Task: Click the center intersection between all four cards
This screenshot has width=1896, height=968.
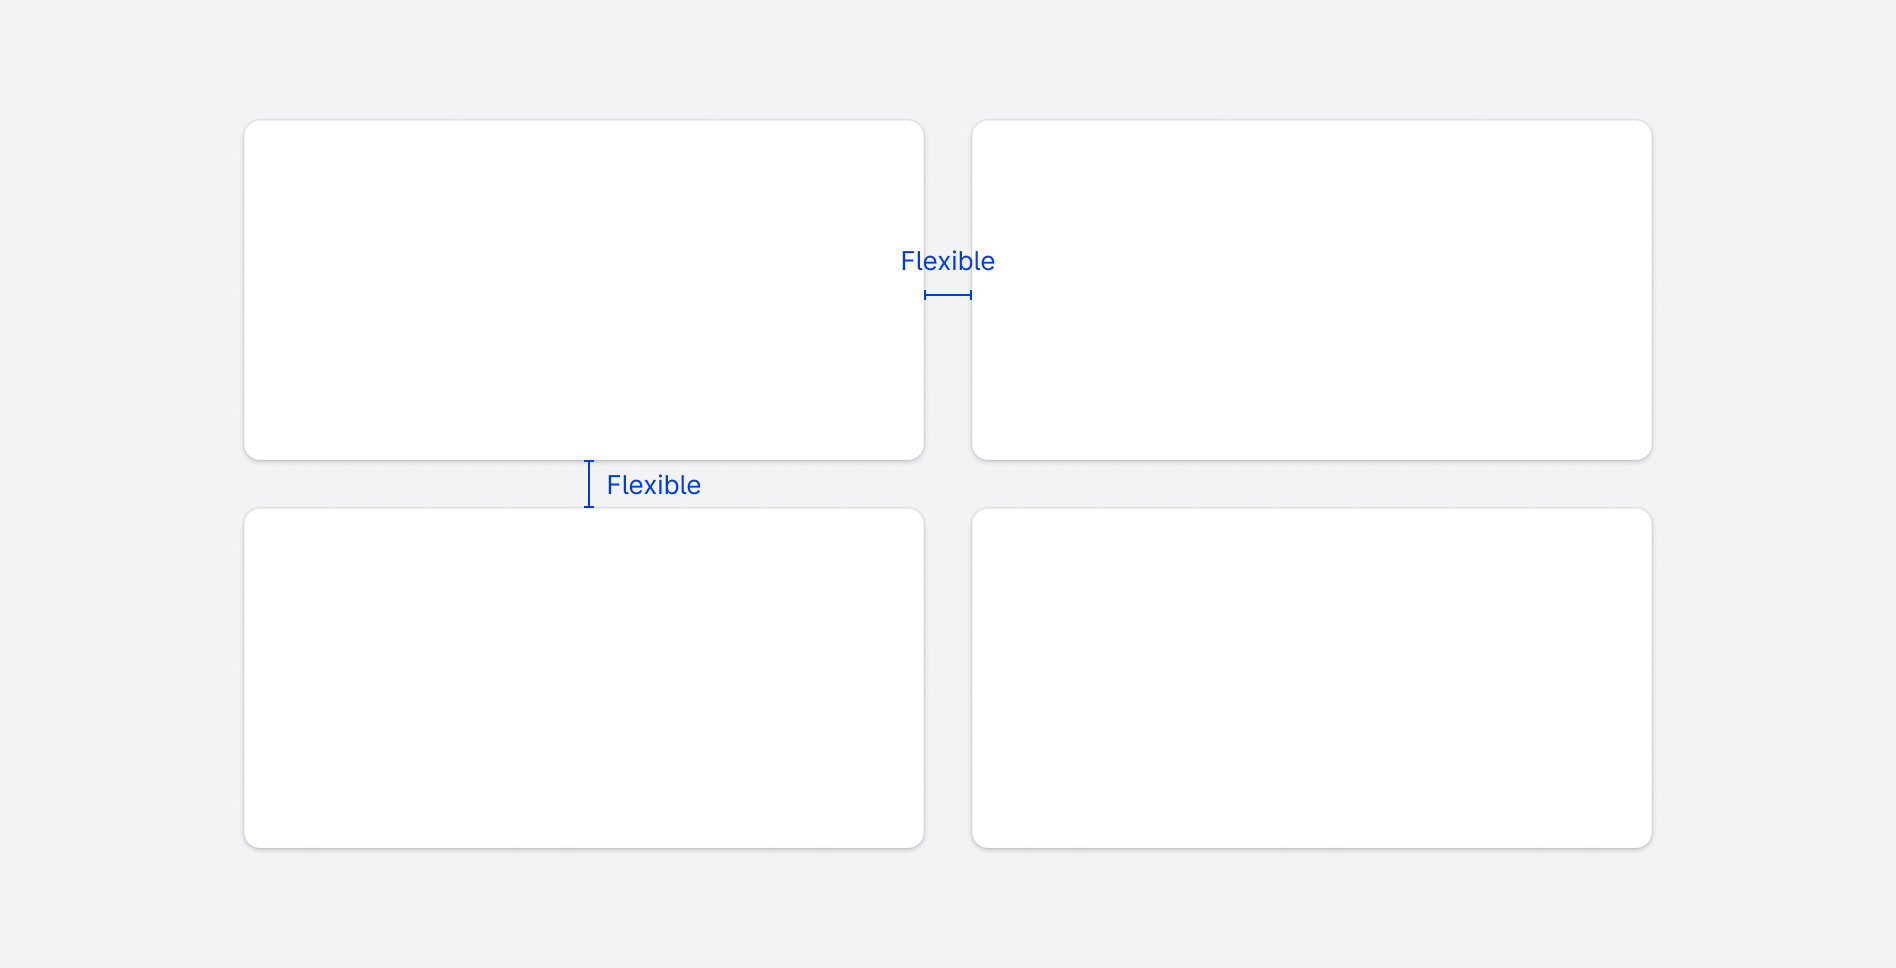Action: (x=948, y=484)
